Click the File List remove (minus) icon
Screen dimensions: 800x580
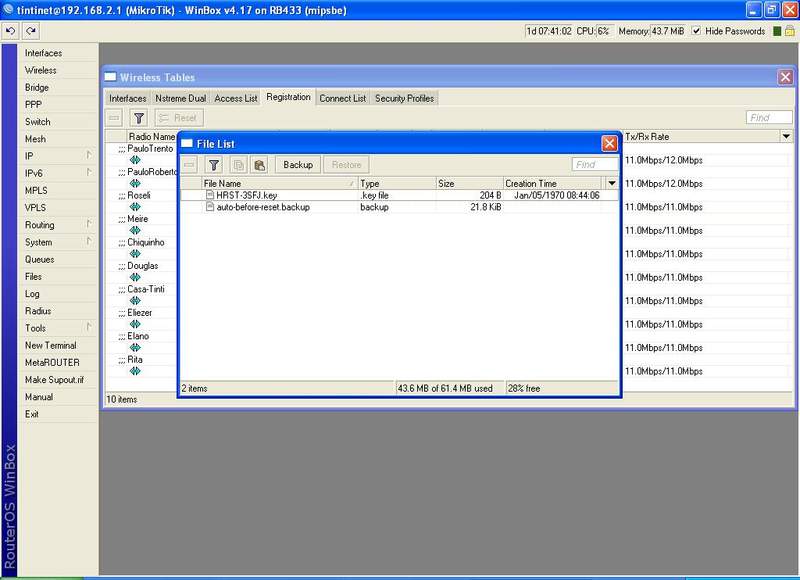tap(189, 165)
